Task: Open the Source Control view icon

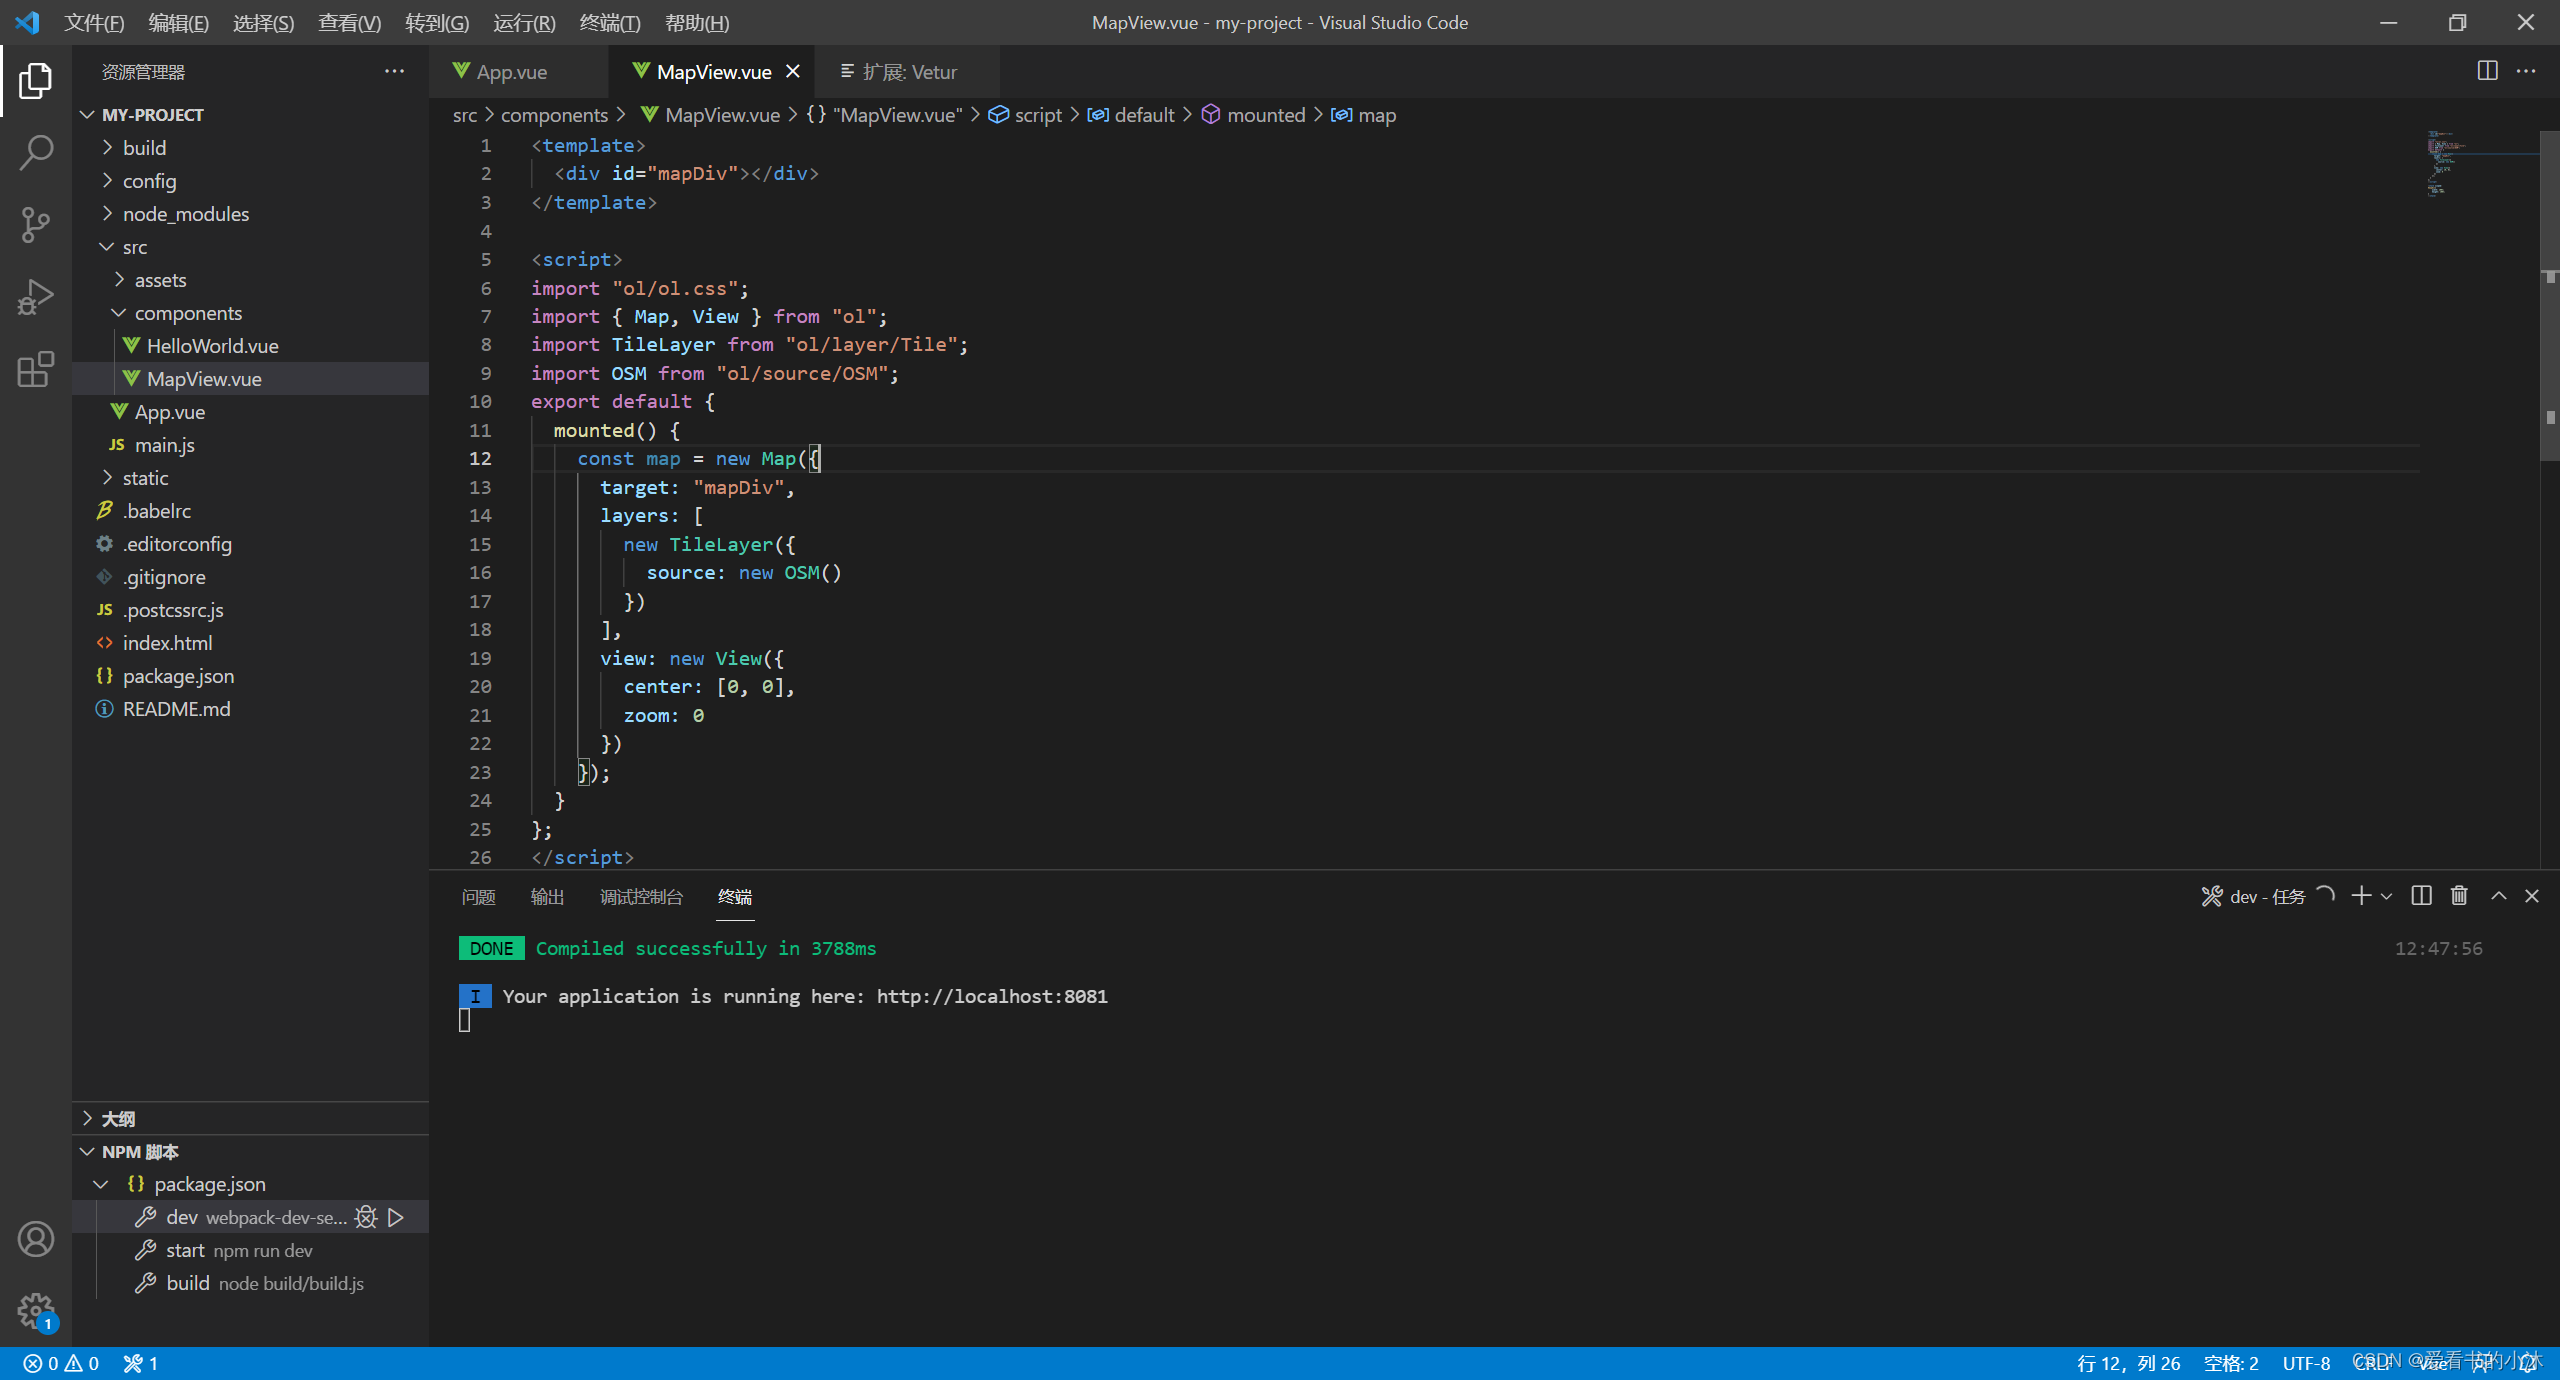Action: point(36,225)
